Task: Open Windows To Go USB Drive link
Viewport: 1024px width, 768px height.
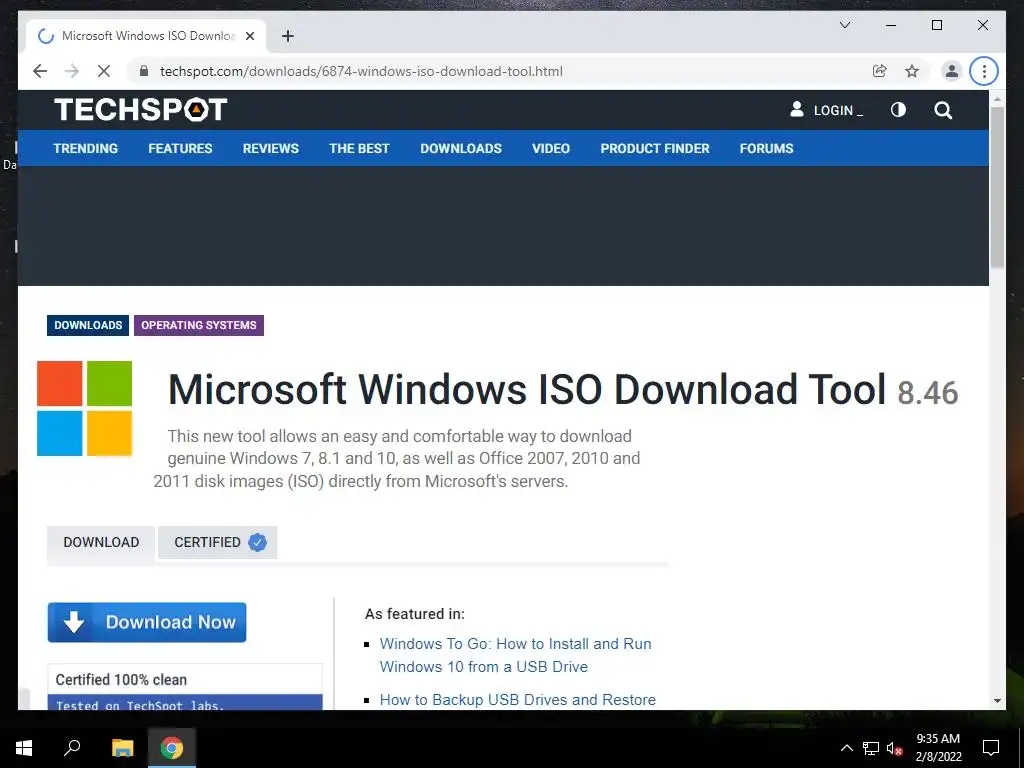Action: tap(515, 655)
